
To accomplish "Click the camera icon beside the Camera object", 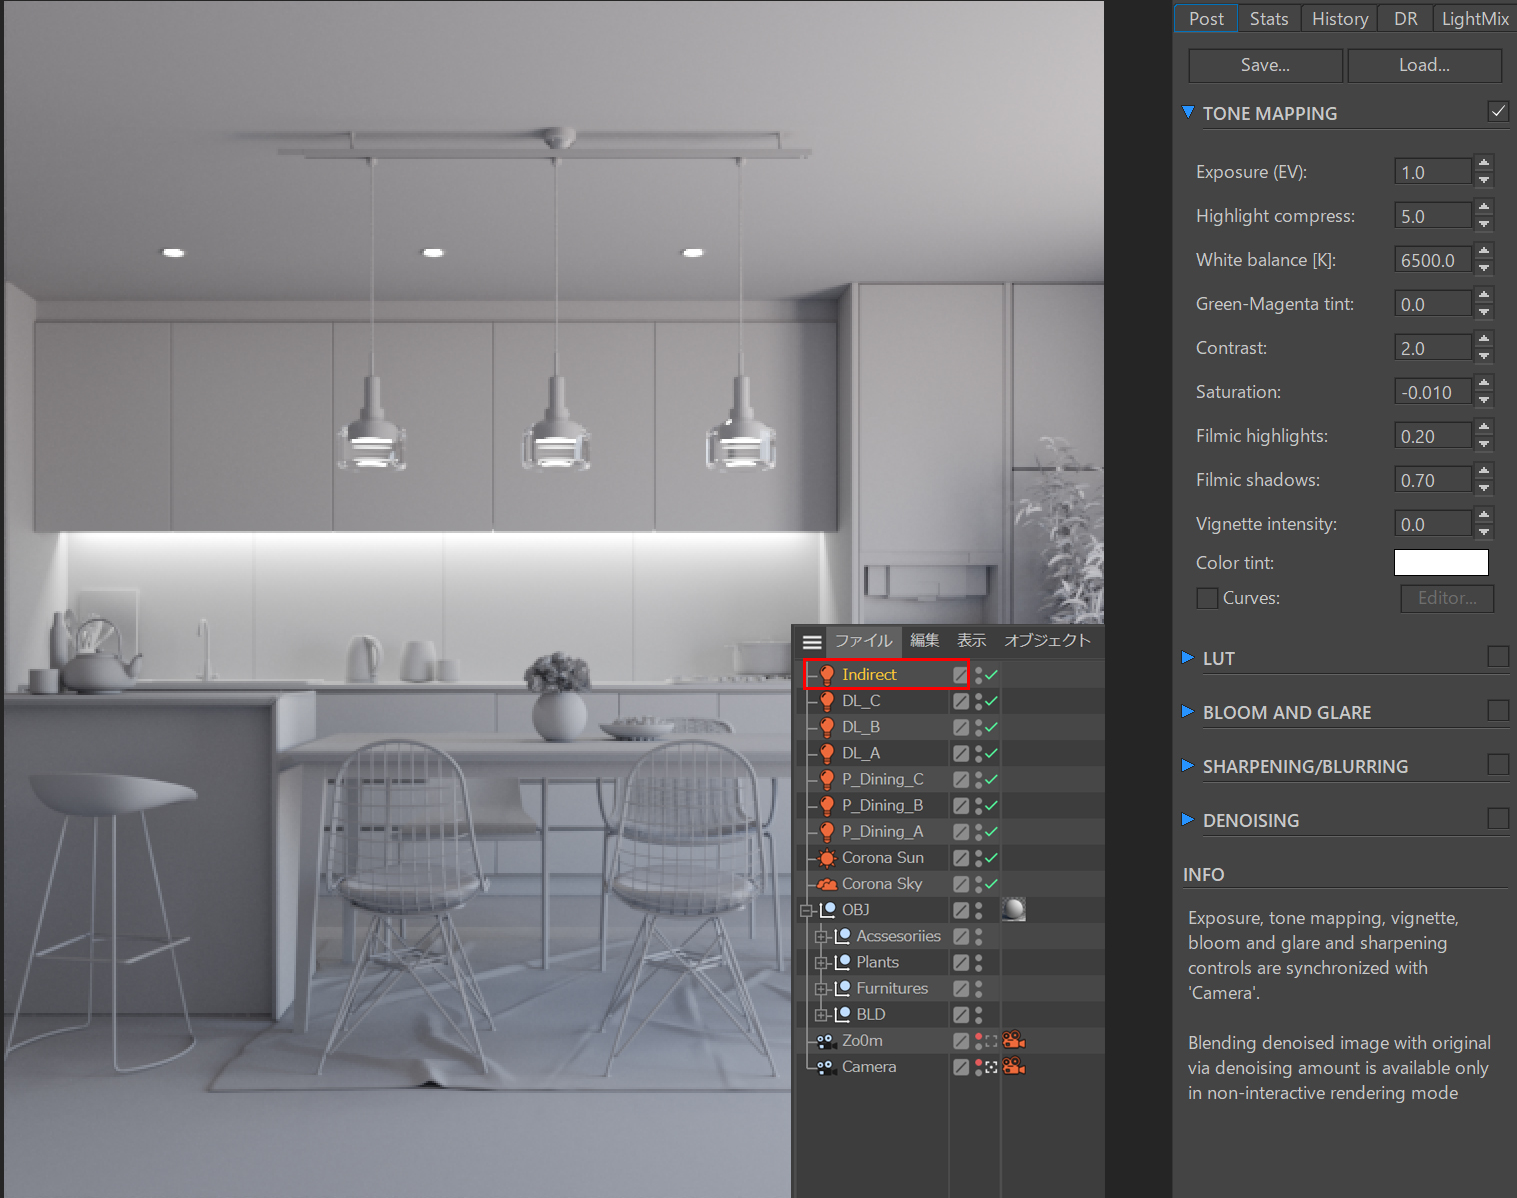I will (1013, 1066).
